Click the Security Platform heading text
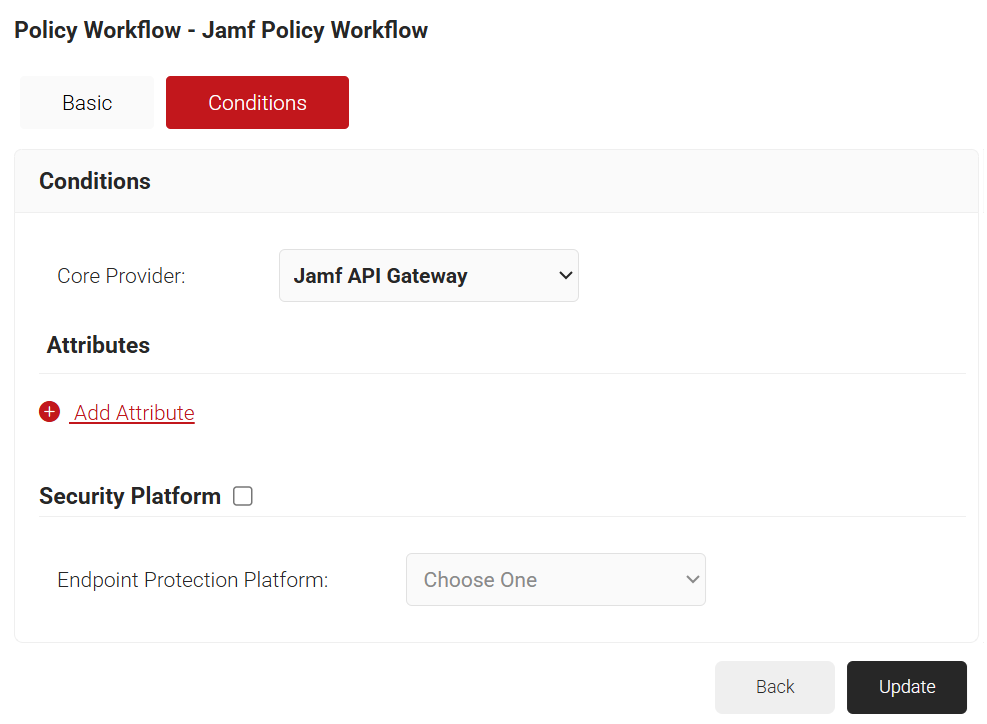This screenshot has height=724, width=987. coord(130,496)
